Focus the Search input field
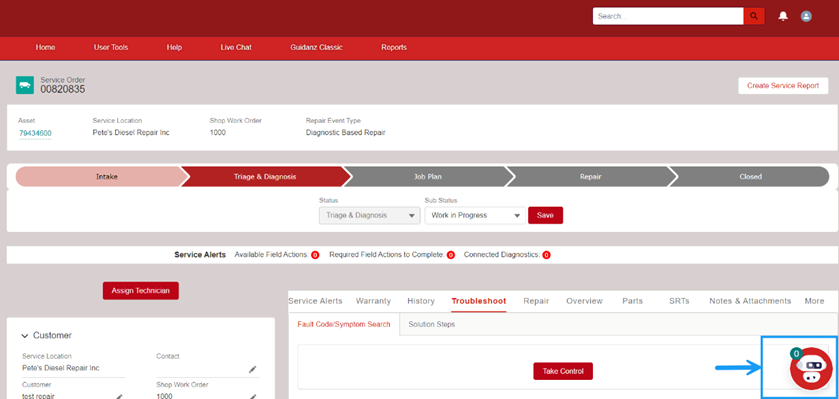 click(668, 16)
